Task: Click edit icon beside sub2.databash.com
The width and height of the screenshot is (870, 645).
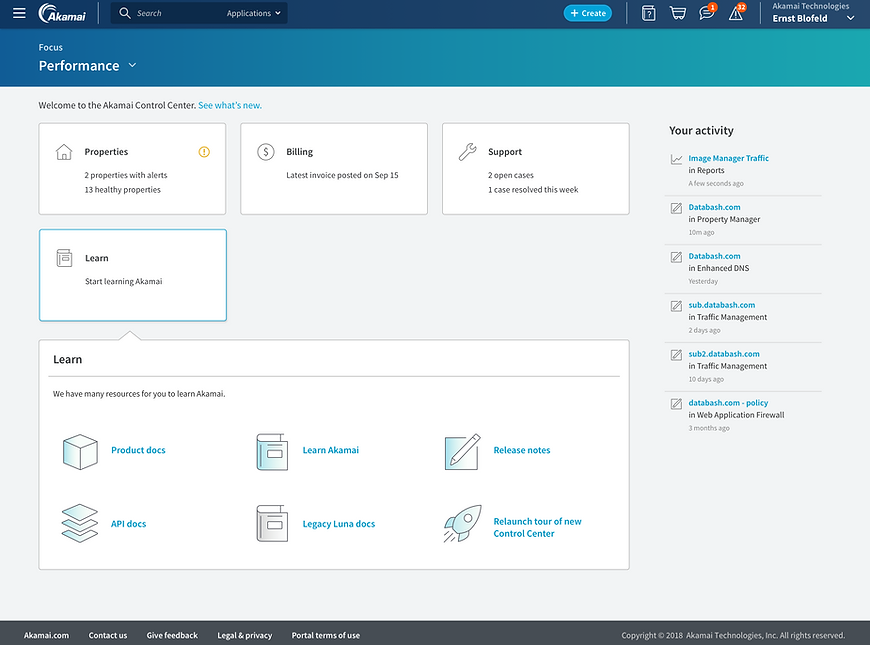Action: coord(676,355)
